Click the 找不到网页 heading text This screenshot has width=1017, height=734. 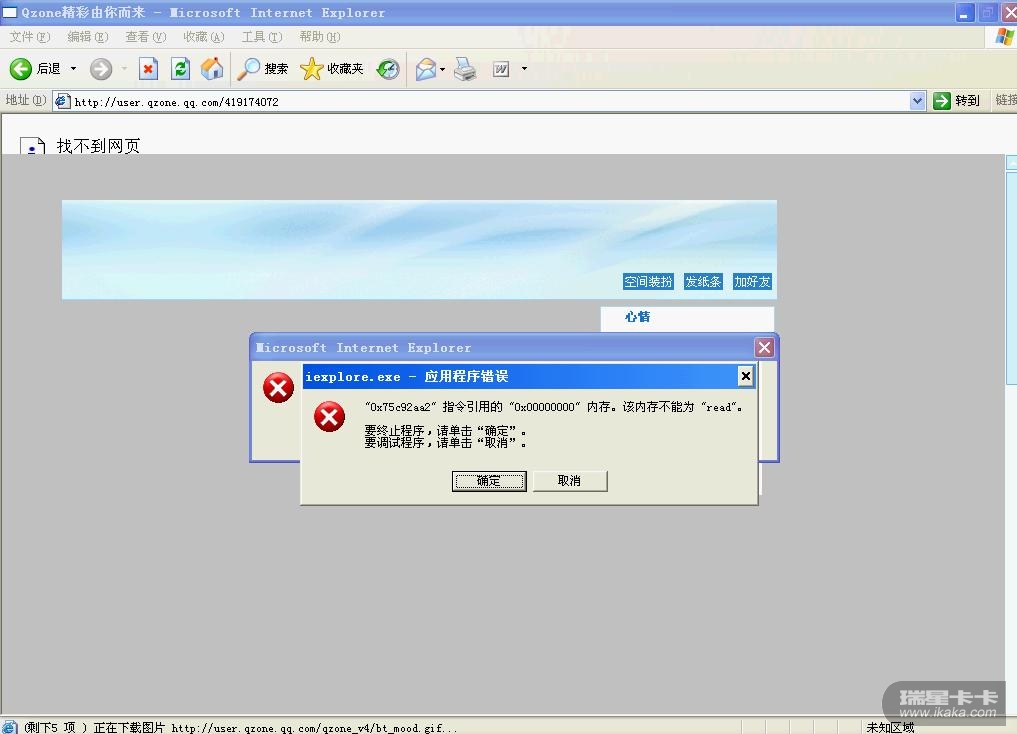(99, 146)
